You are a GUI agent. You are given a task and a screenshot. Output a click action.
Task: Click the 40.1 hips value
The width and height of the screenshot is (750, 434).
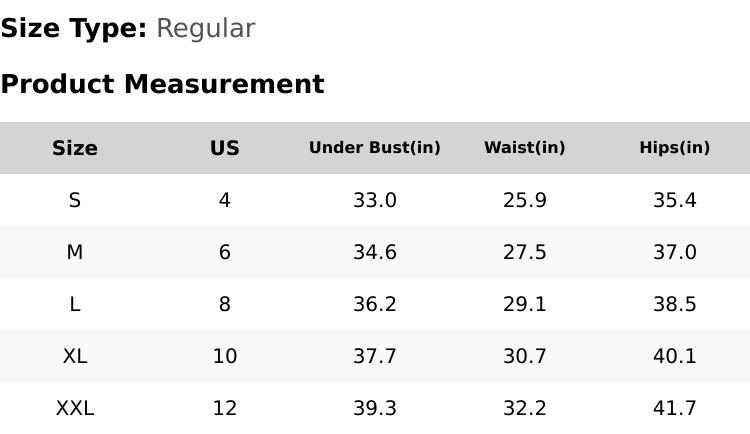(x=675, y=357)
